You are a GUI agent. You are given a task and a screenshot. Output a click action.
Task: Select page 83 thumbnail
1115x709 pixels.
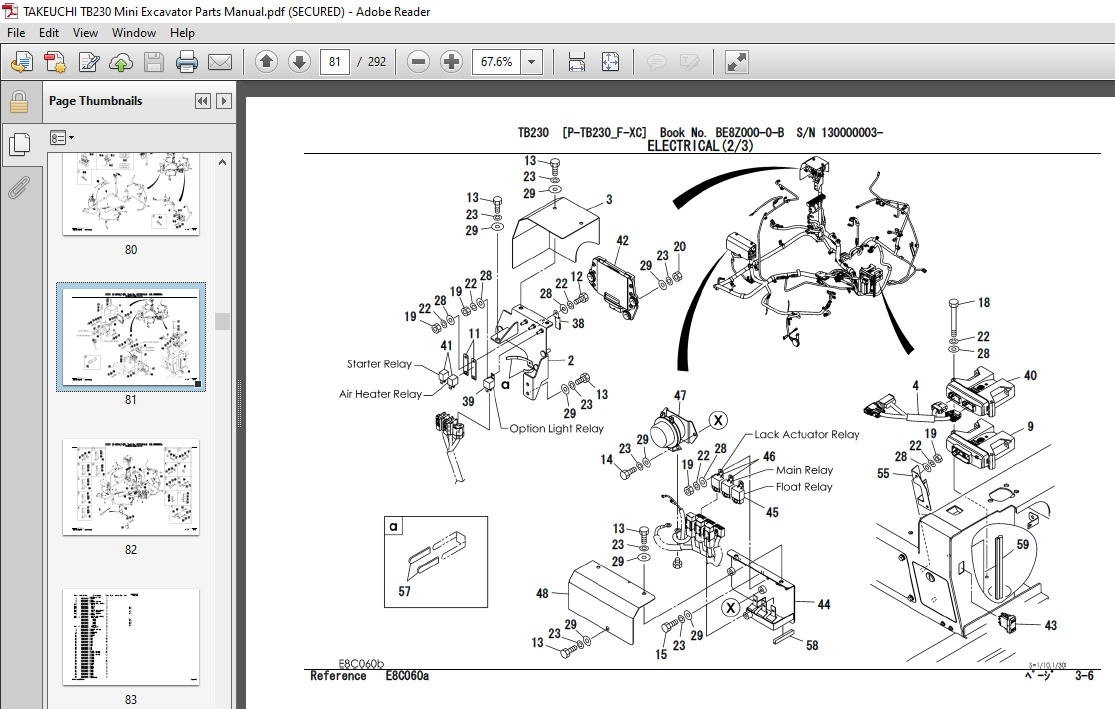[131, 636]
